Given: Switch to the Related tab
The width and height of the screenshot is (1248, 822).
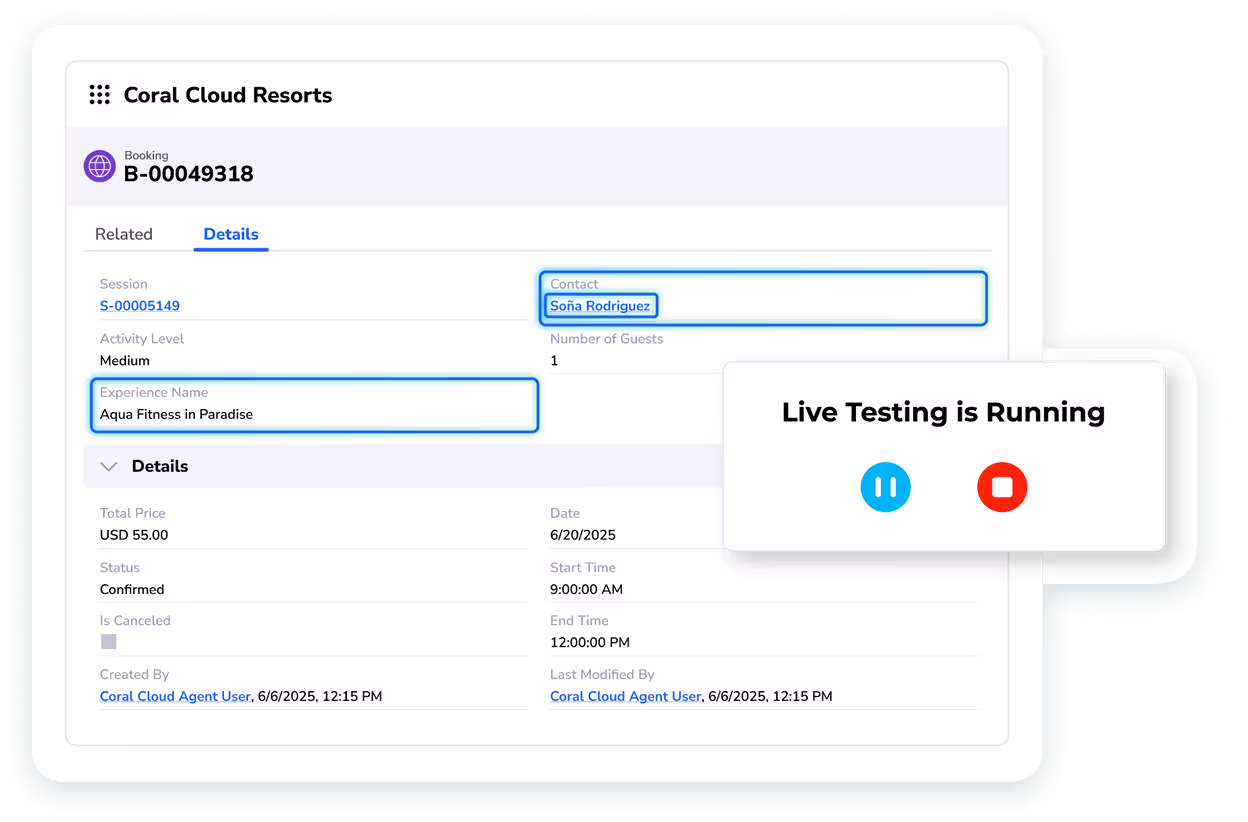Looking at the screenshot, I should pyautogui.click(x=124, y=234).
